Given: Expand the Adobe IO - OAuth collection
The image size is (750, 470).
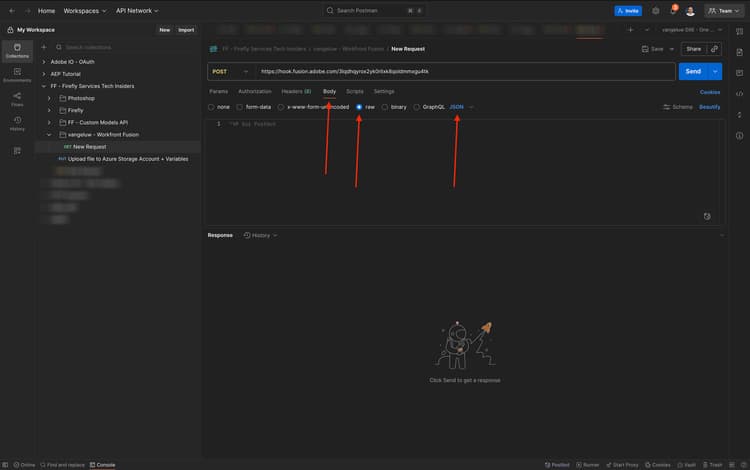Looking at the screenshot, I should coord(44,62).
